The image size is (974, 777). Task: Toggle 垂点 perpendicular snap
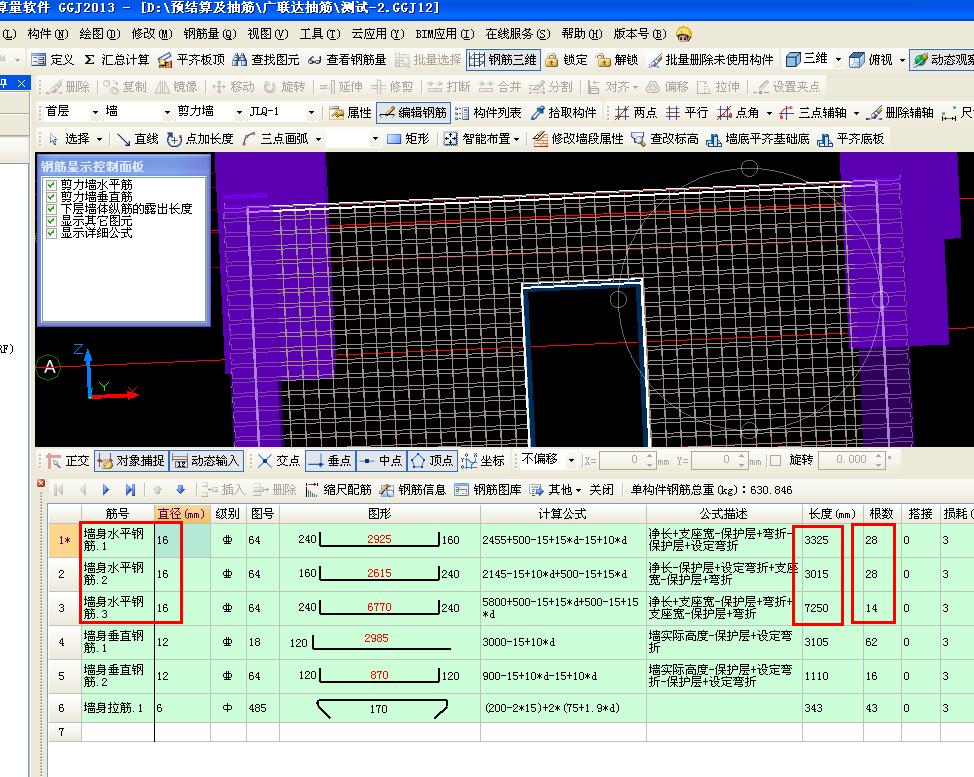[x=330, y=460]
